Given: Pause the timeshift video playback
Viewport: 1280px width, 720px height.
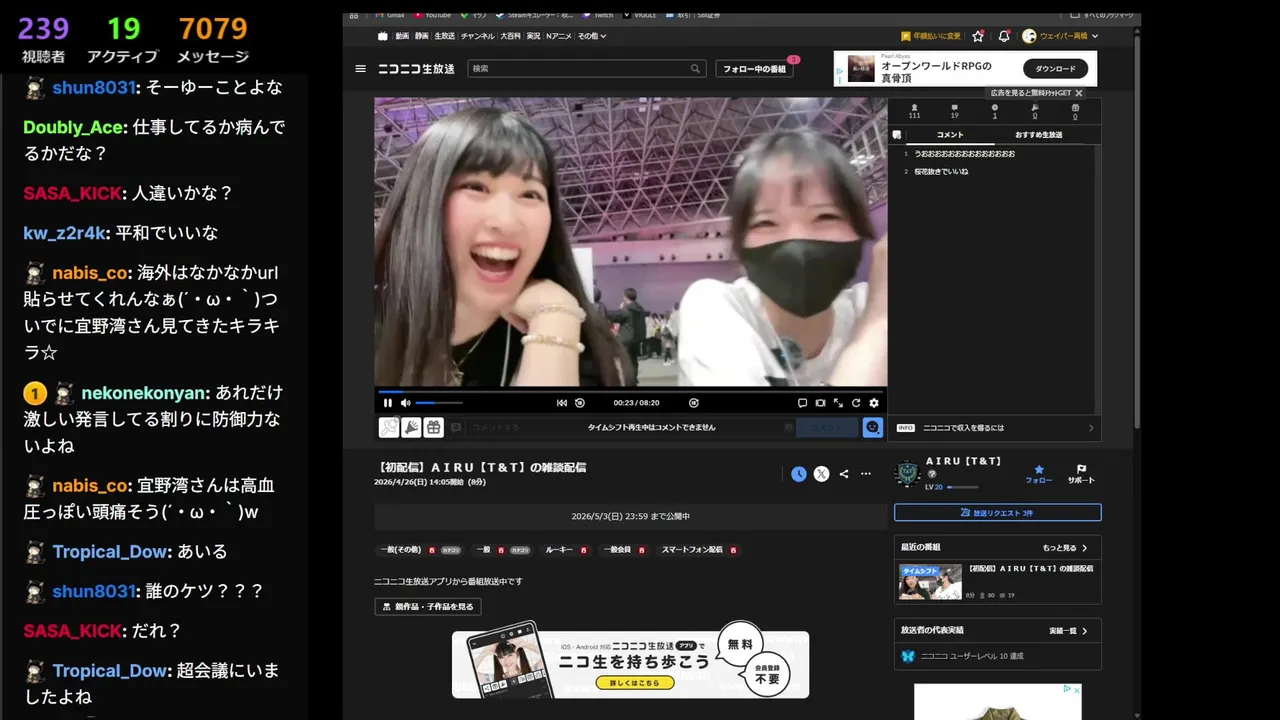Looking at the screenshot, I should click(388, 403).
